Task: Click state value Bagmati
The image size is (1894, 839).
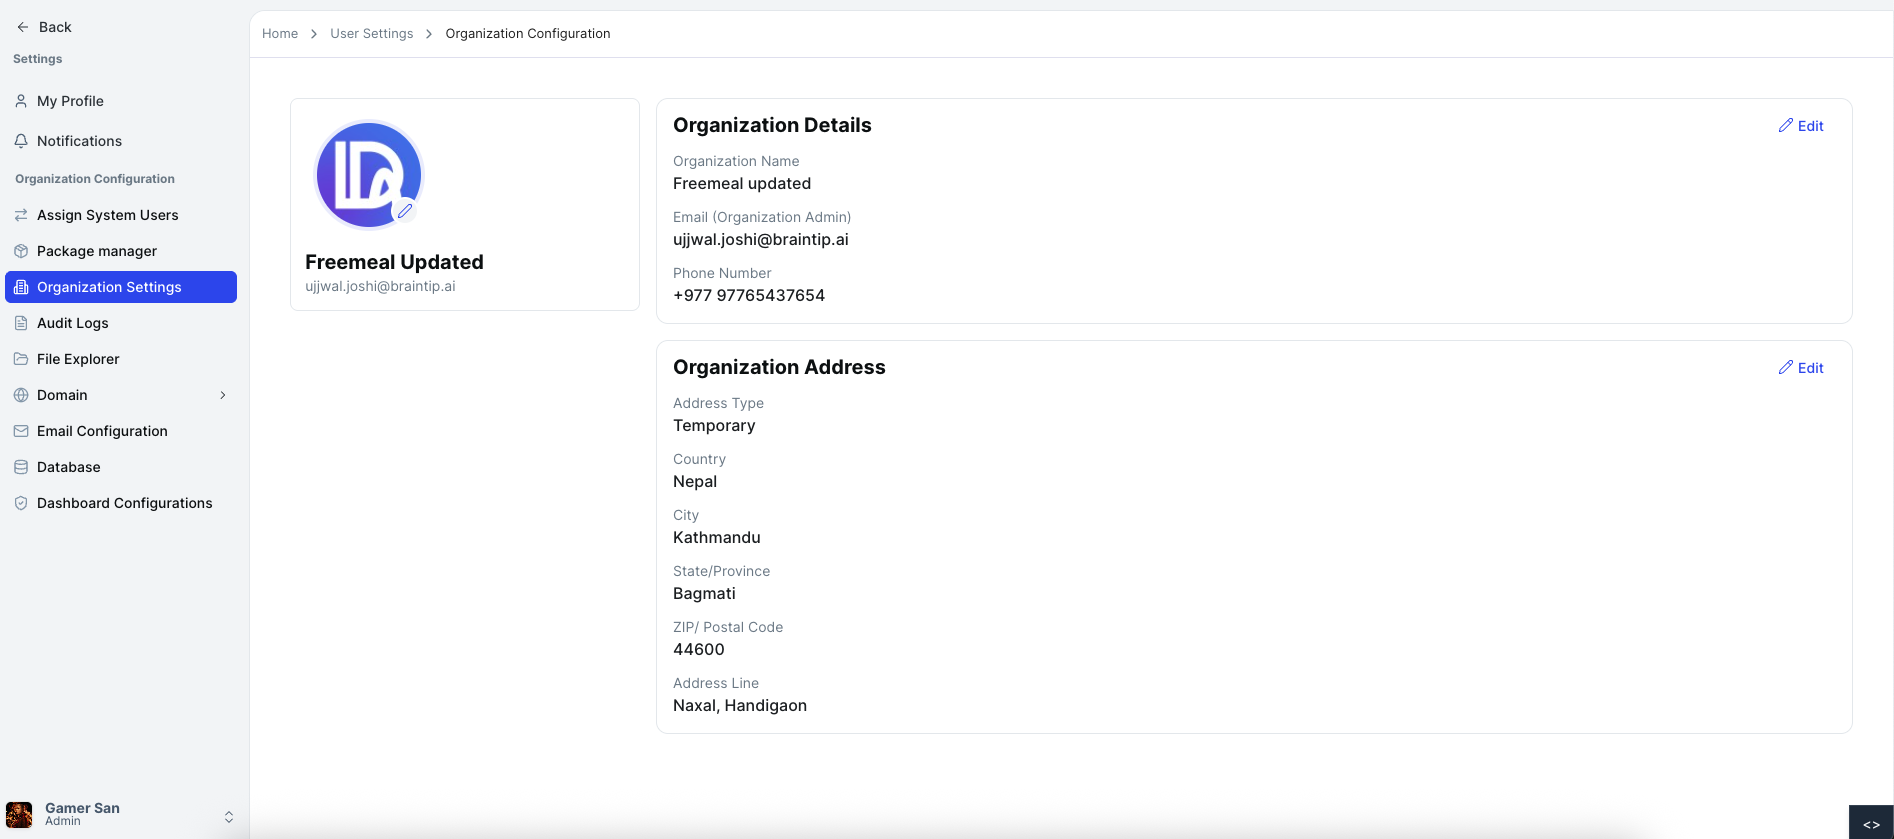Action: coord(704,593)
